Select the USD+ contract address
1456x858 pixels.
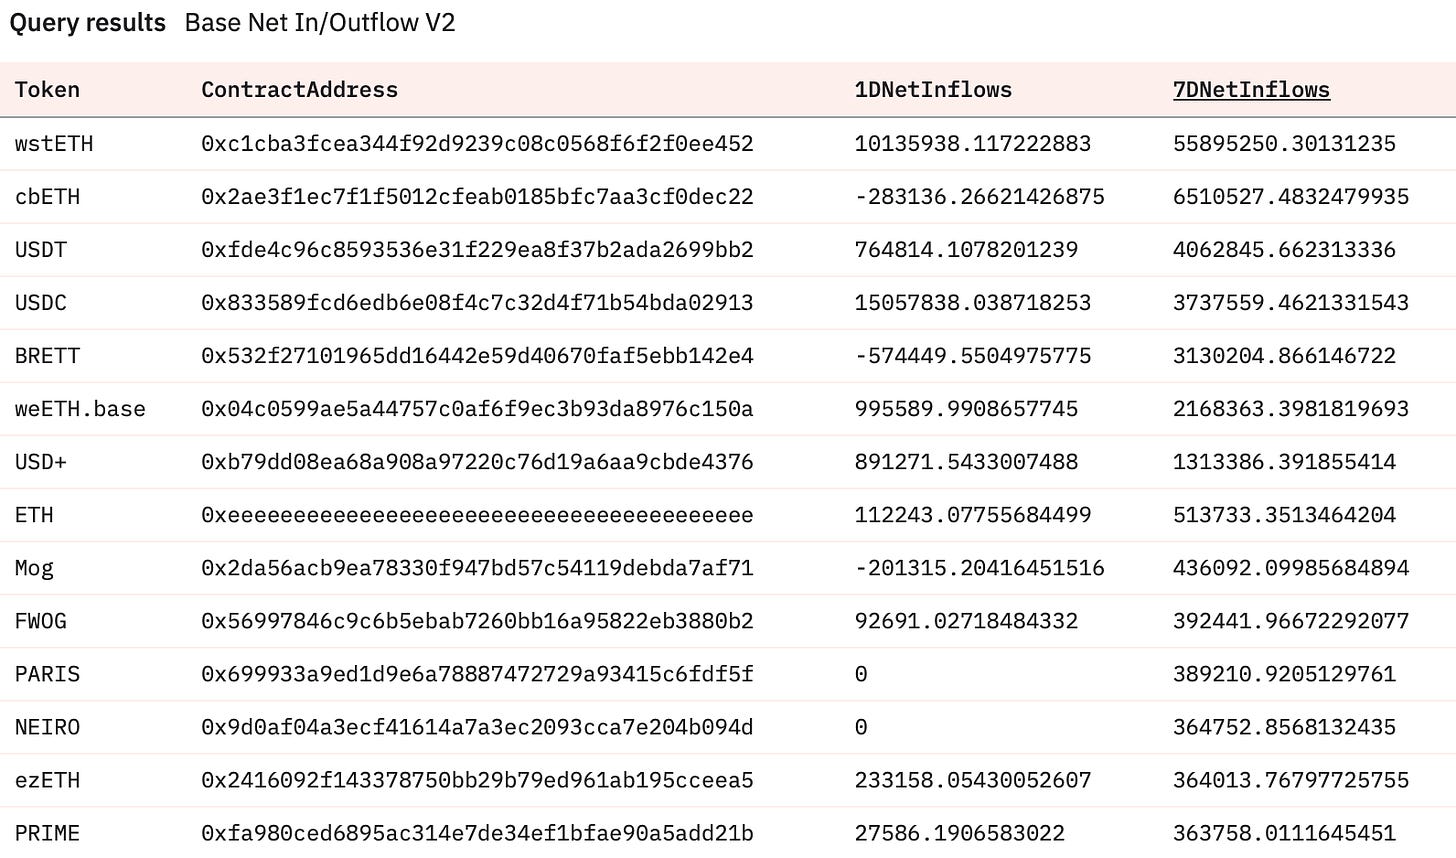tap(477, 462)
